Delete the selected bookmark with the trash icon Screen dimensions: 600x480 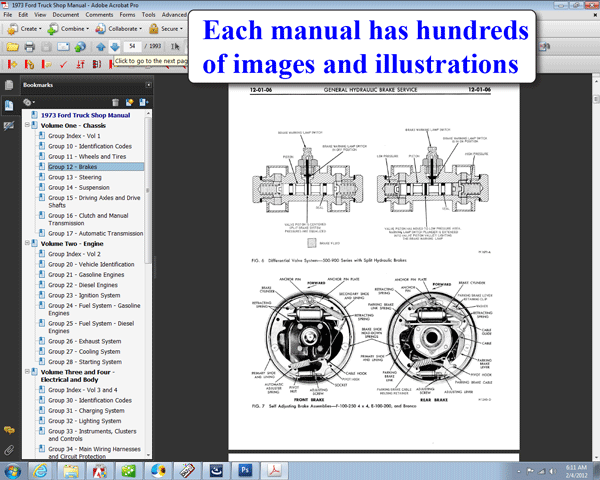[116, 102]
